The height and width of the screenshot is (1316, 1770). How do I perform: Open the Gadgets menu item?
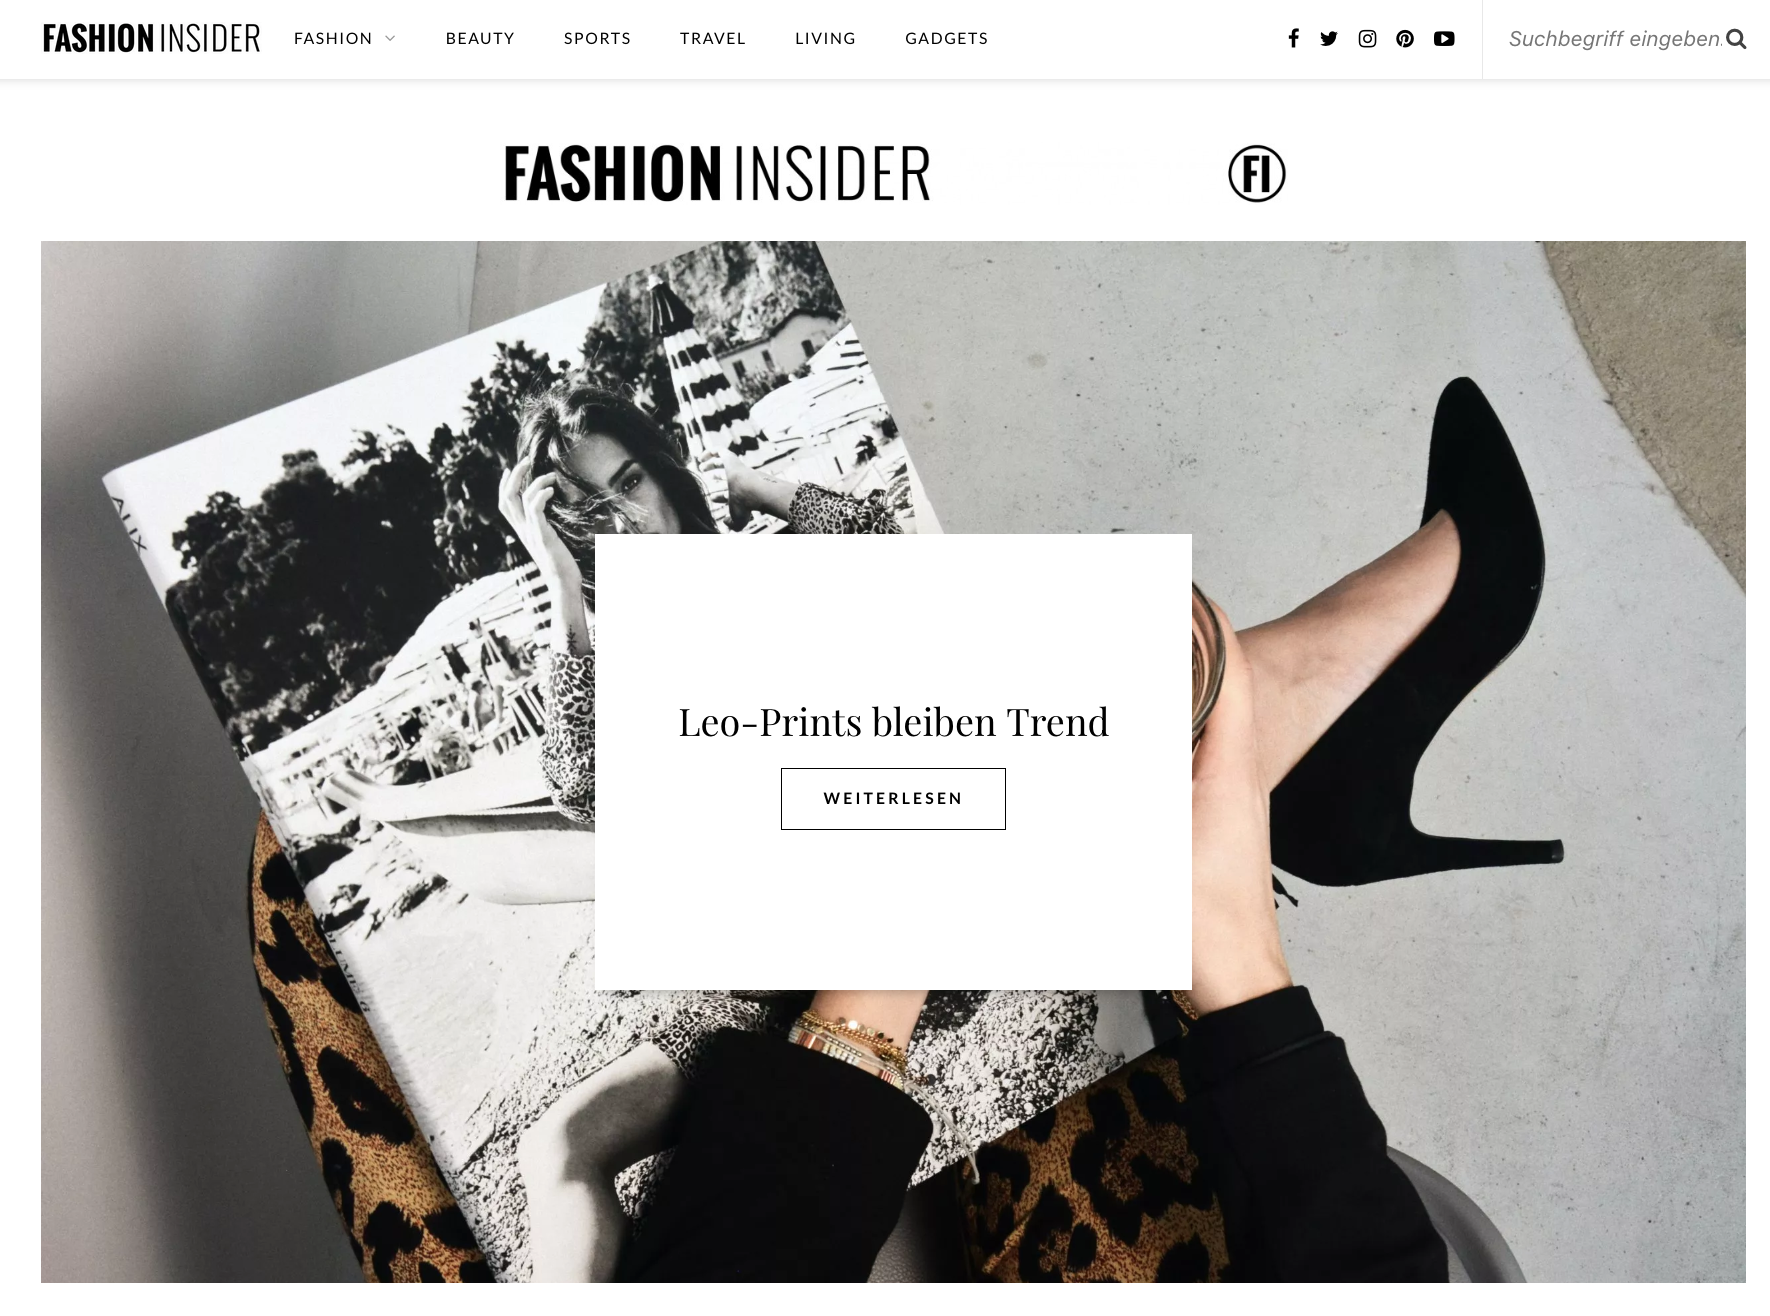point(947,38)
